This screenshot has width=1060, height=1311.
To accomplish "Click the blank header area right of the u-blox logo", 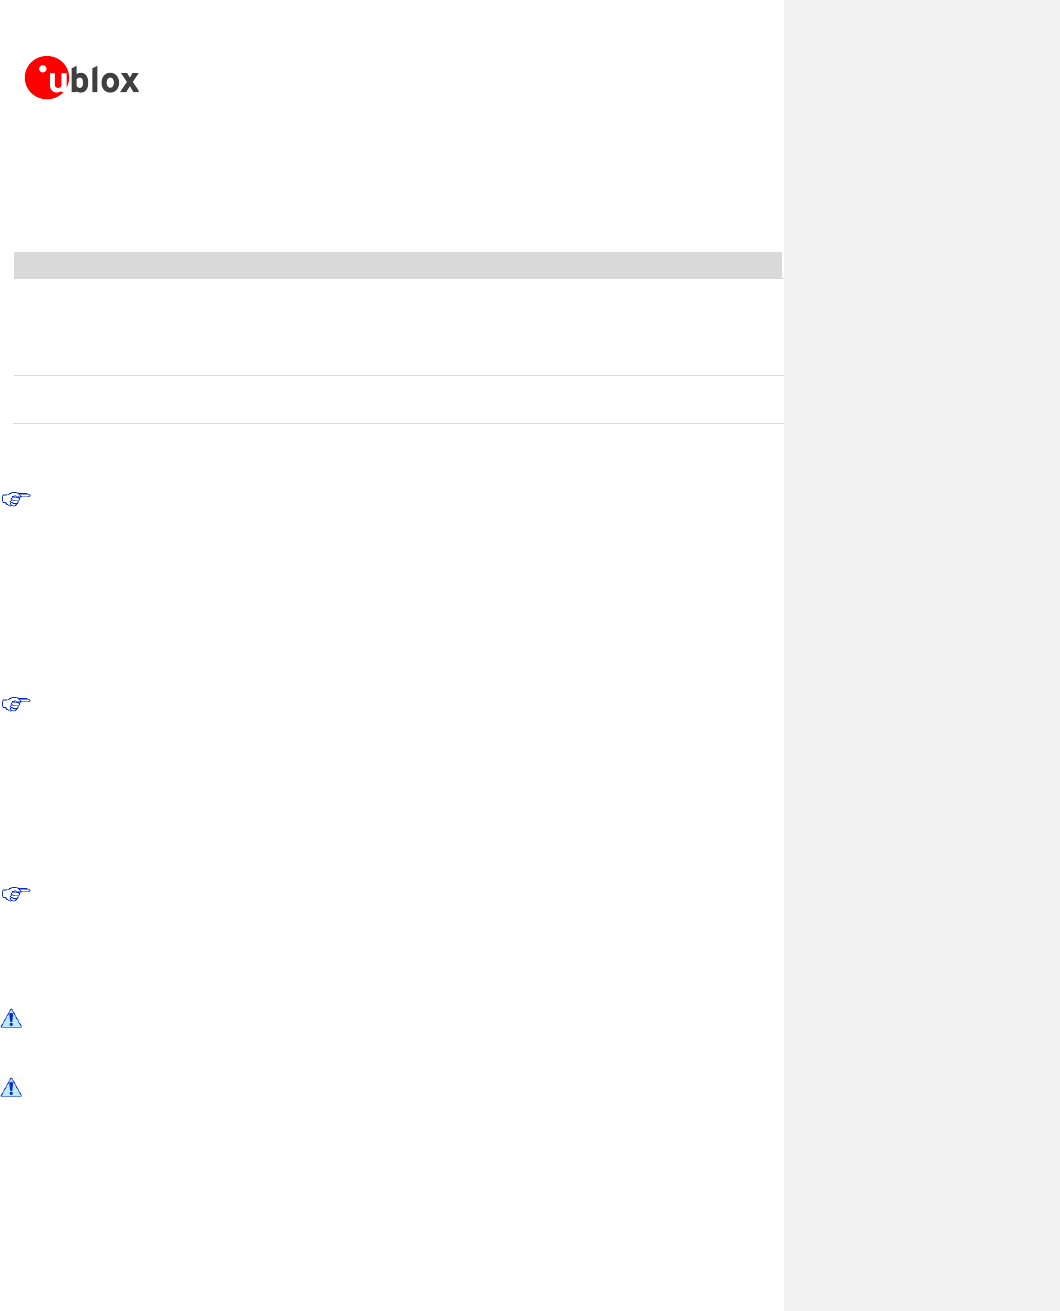I will [x=460, y=80].
